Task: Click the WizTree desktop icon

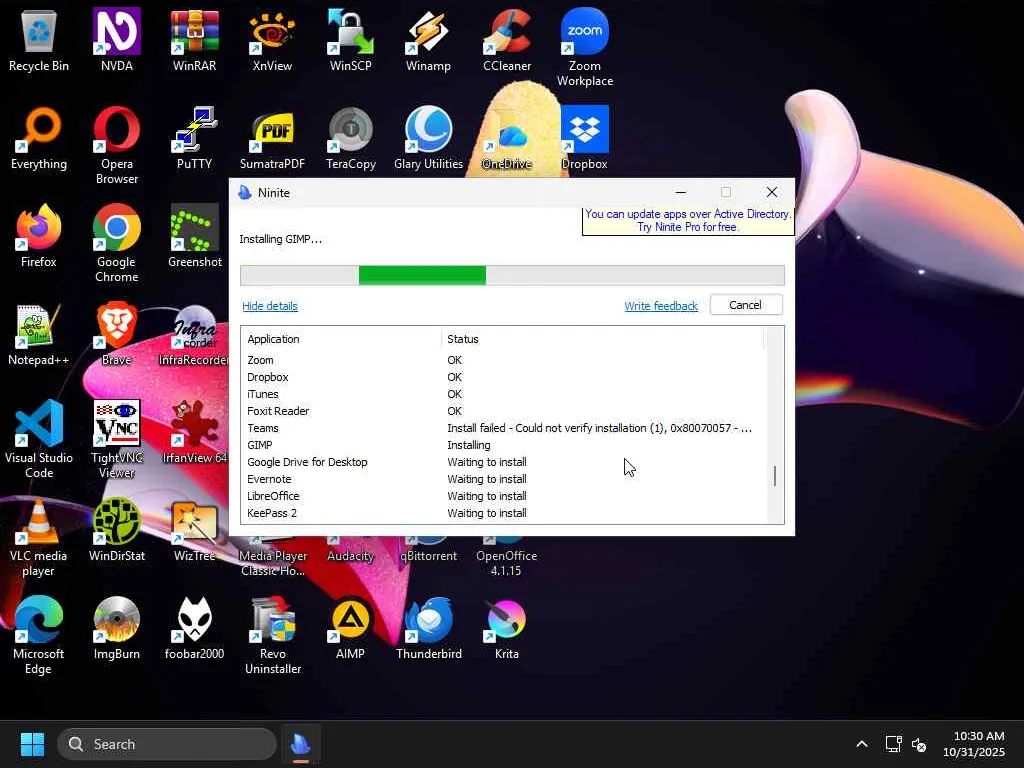Action: coord(195,530)
